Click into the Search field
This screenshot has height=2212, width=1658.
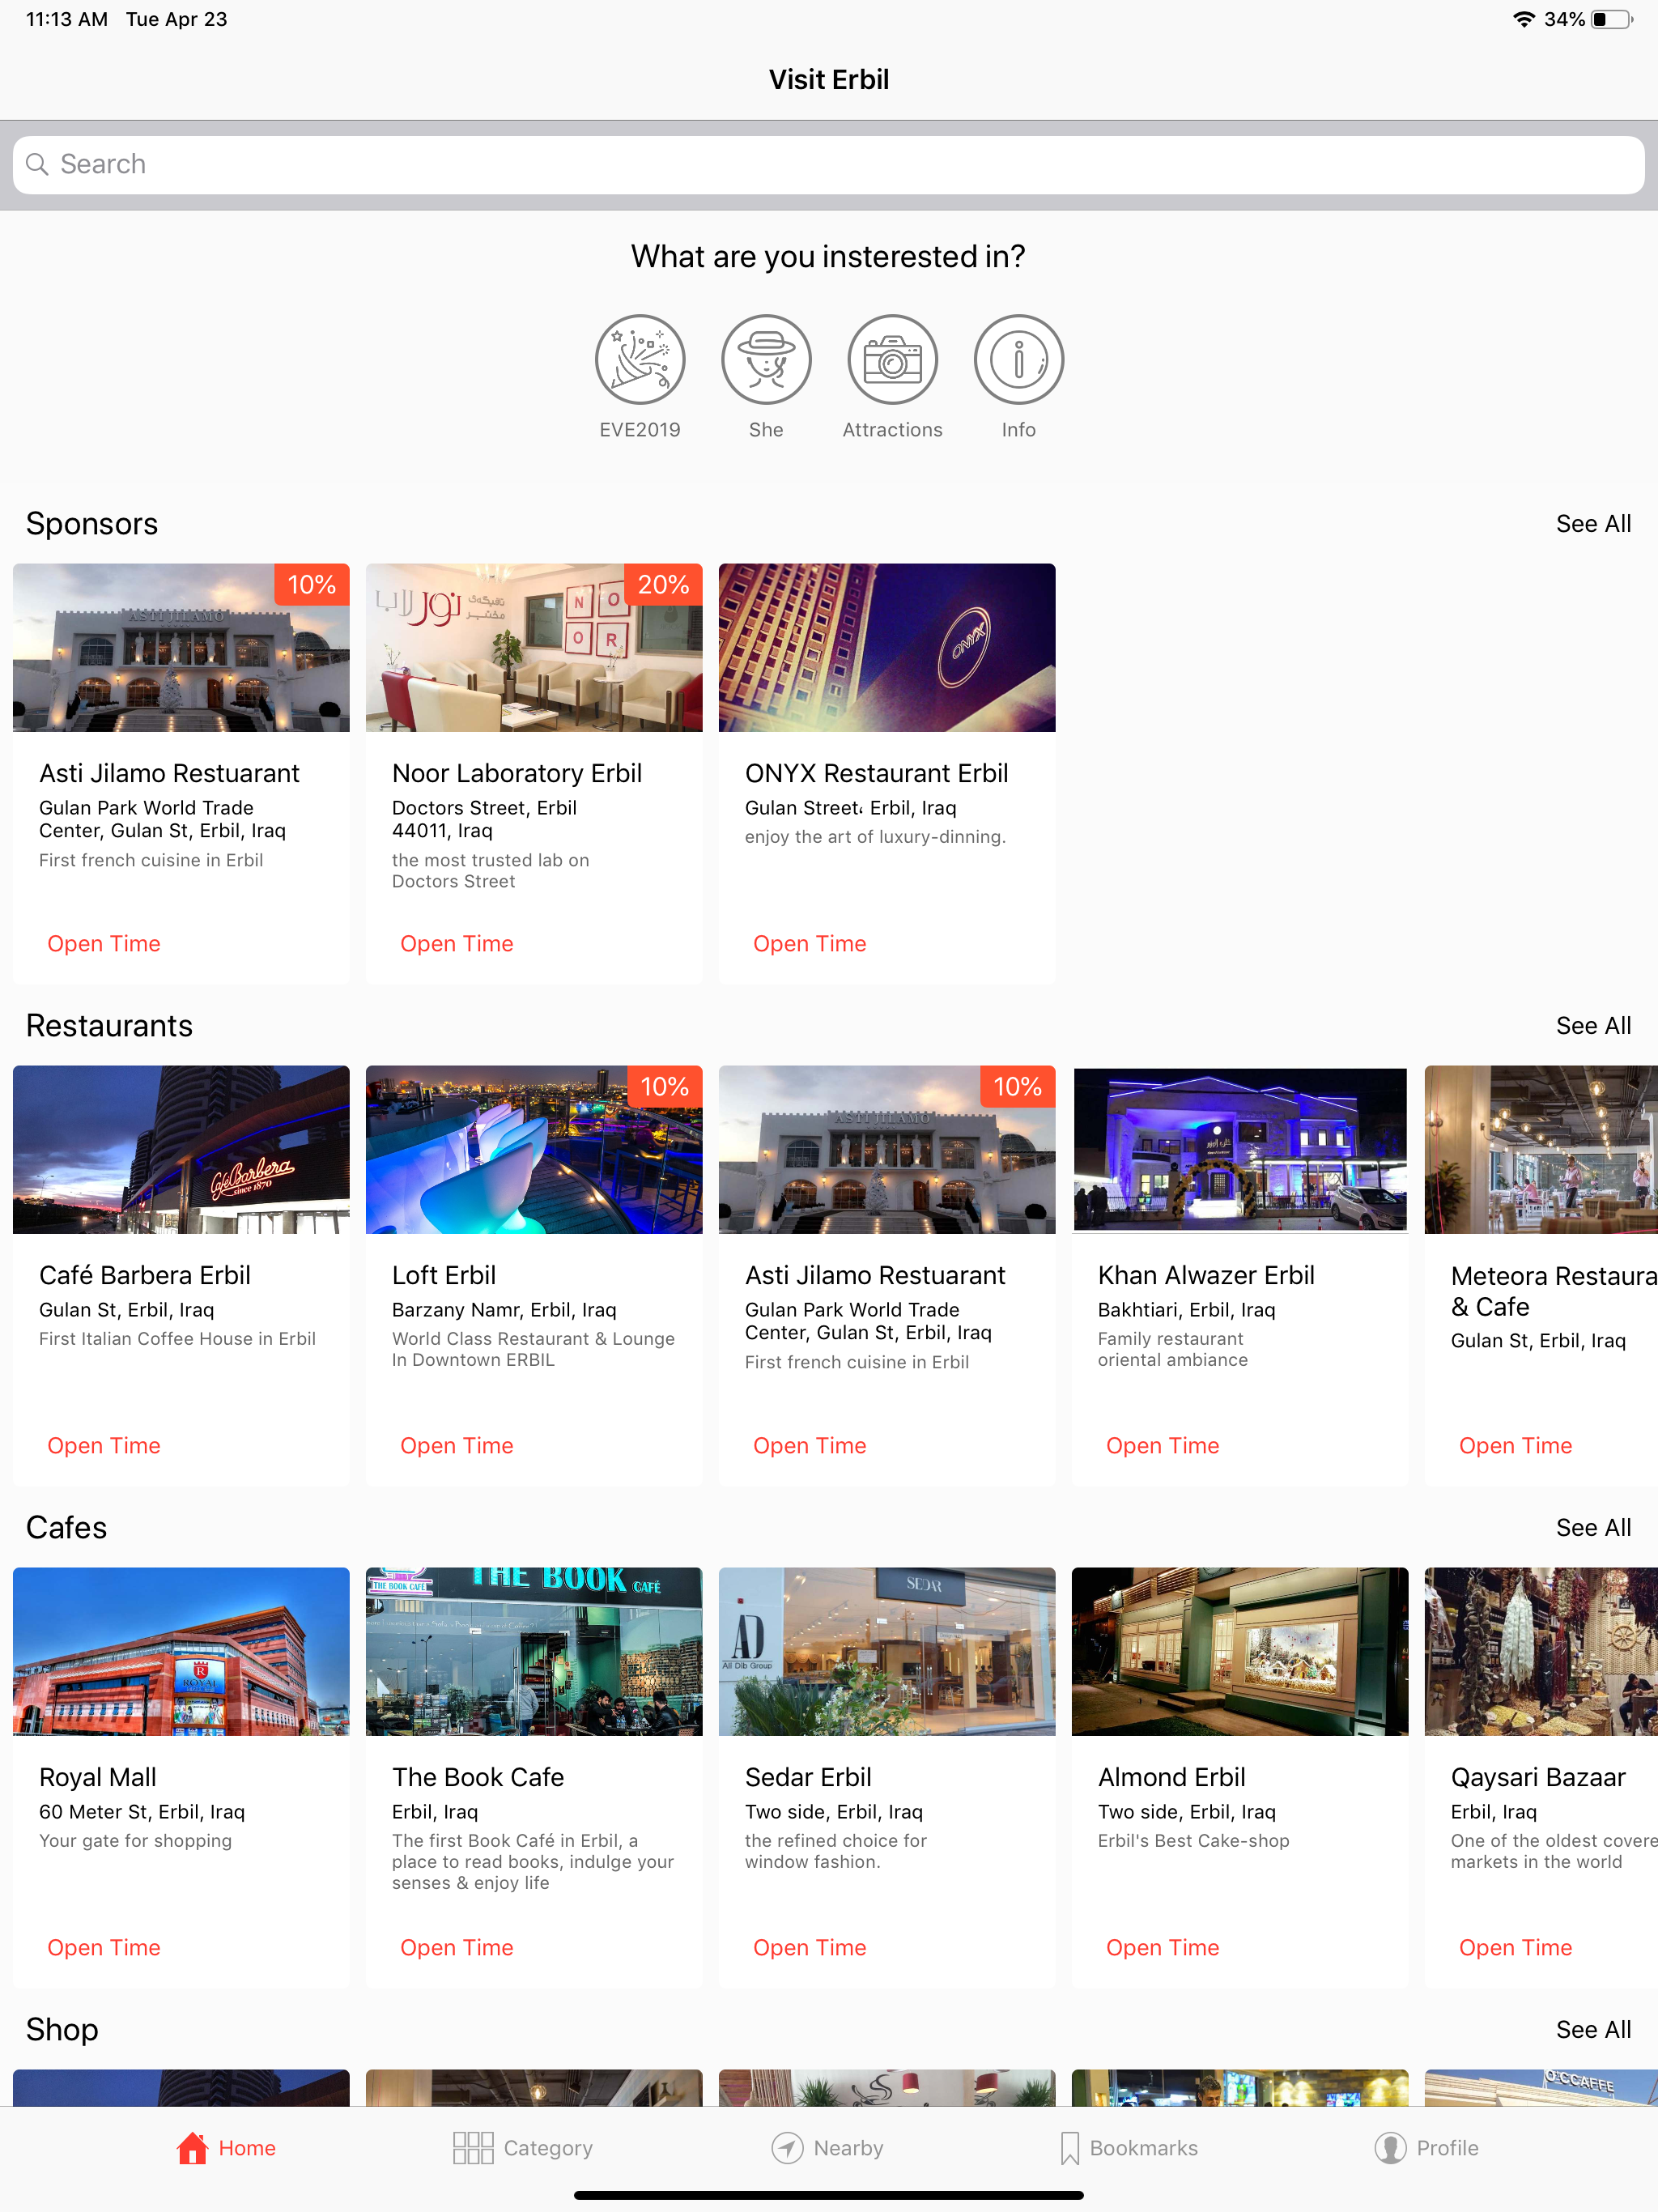tap(829, 165)
